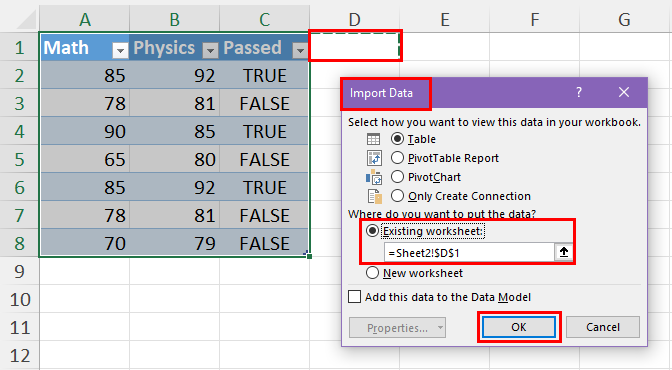Select New worksheet radio button

click(x=372, y=273)
